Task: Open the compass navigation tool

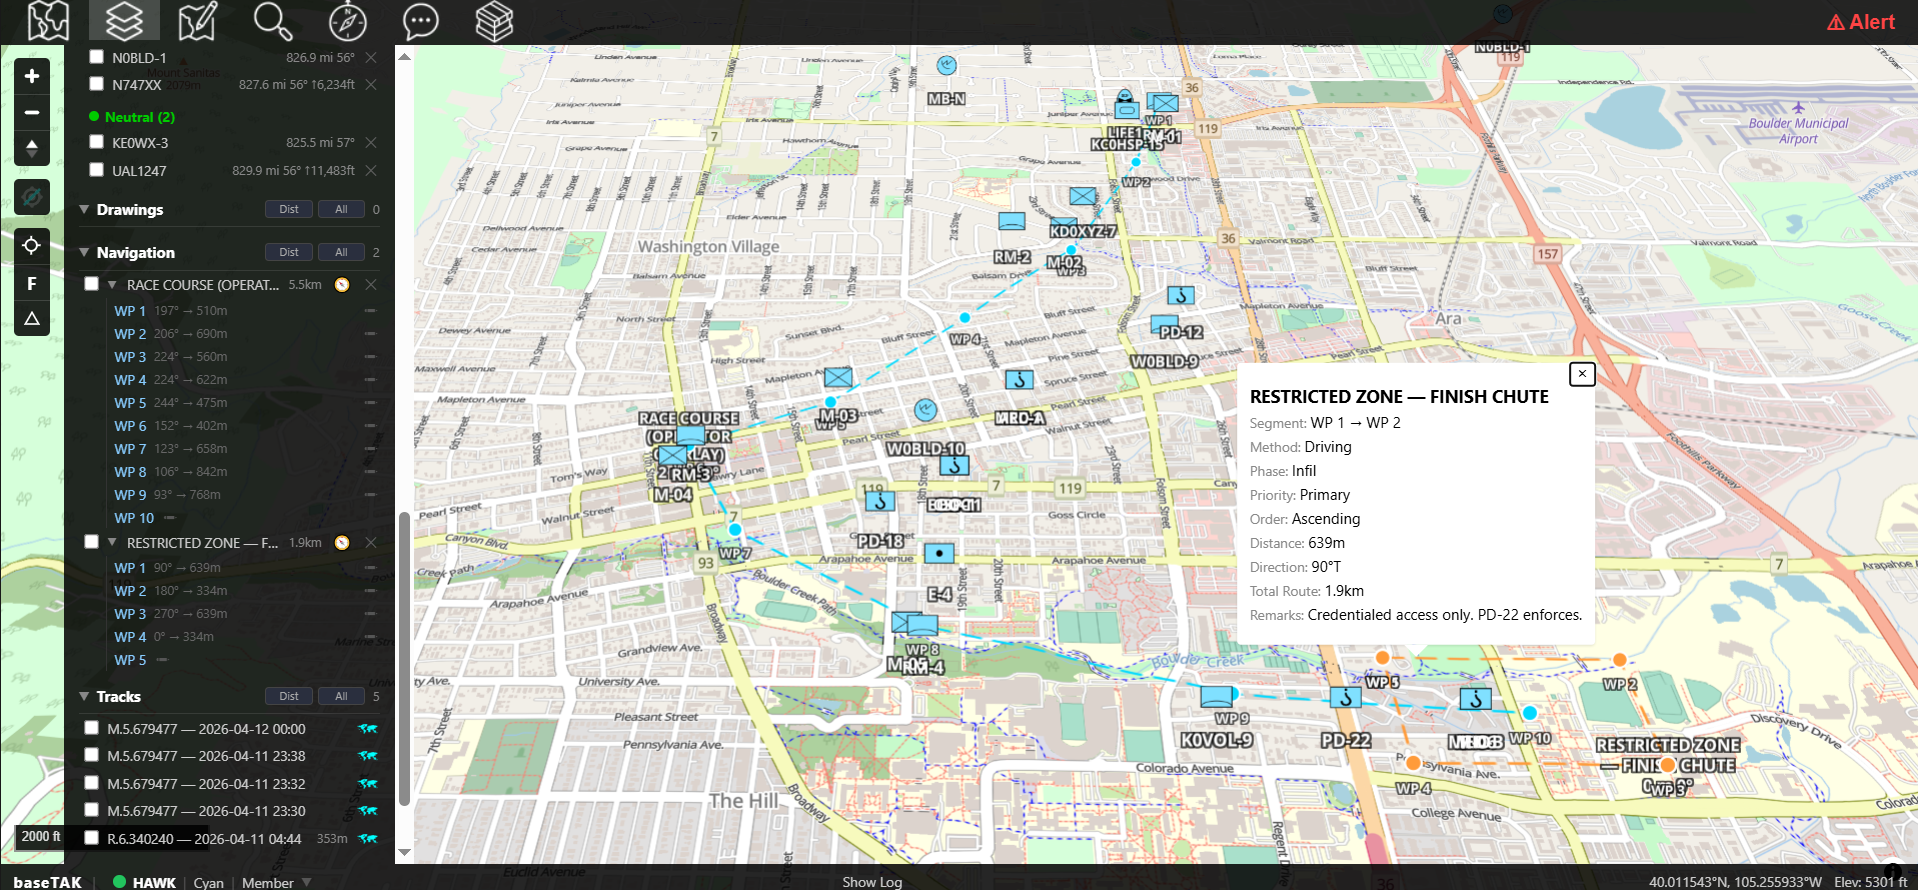Action: click(347, 21)
